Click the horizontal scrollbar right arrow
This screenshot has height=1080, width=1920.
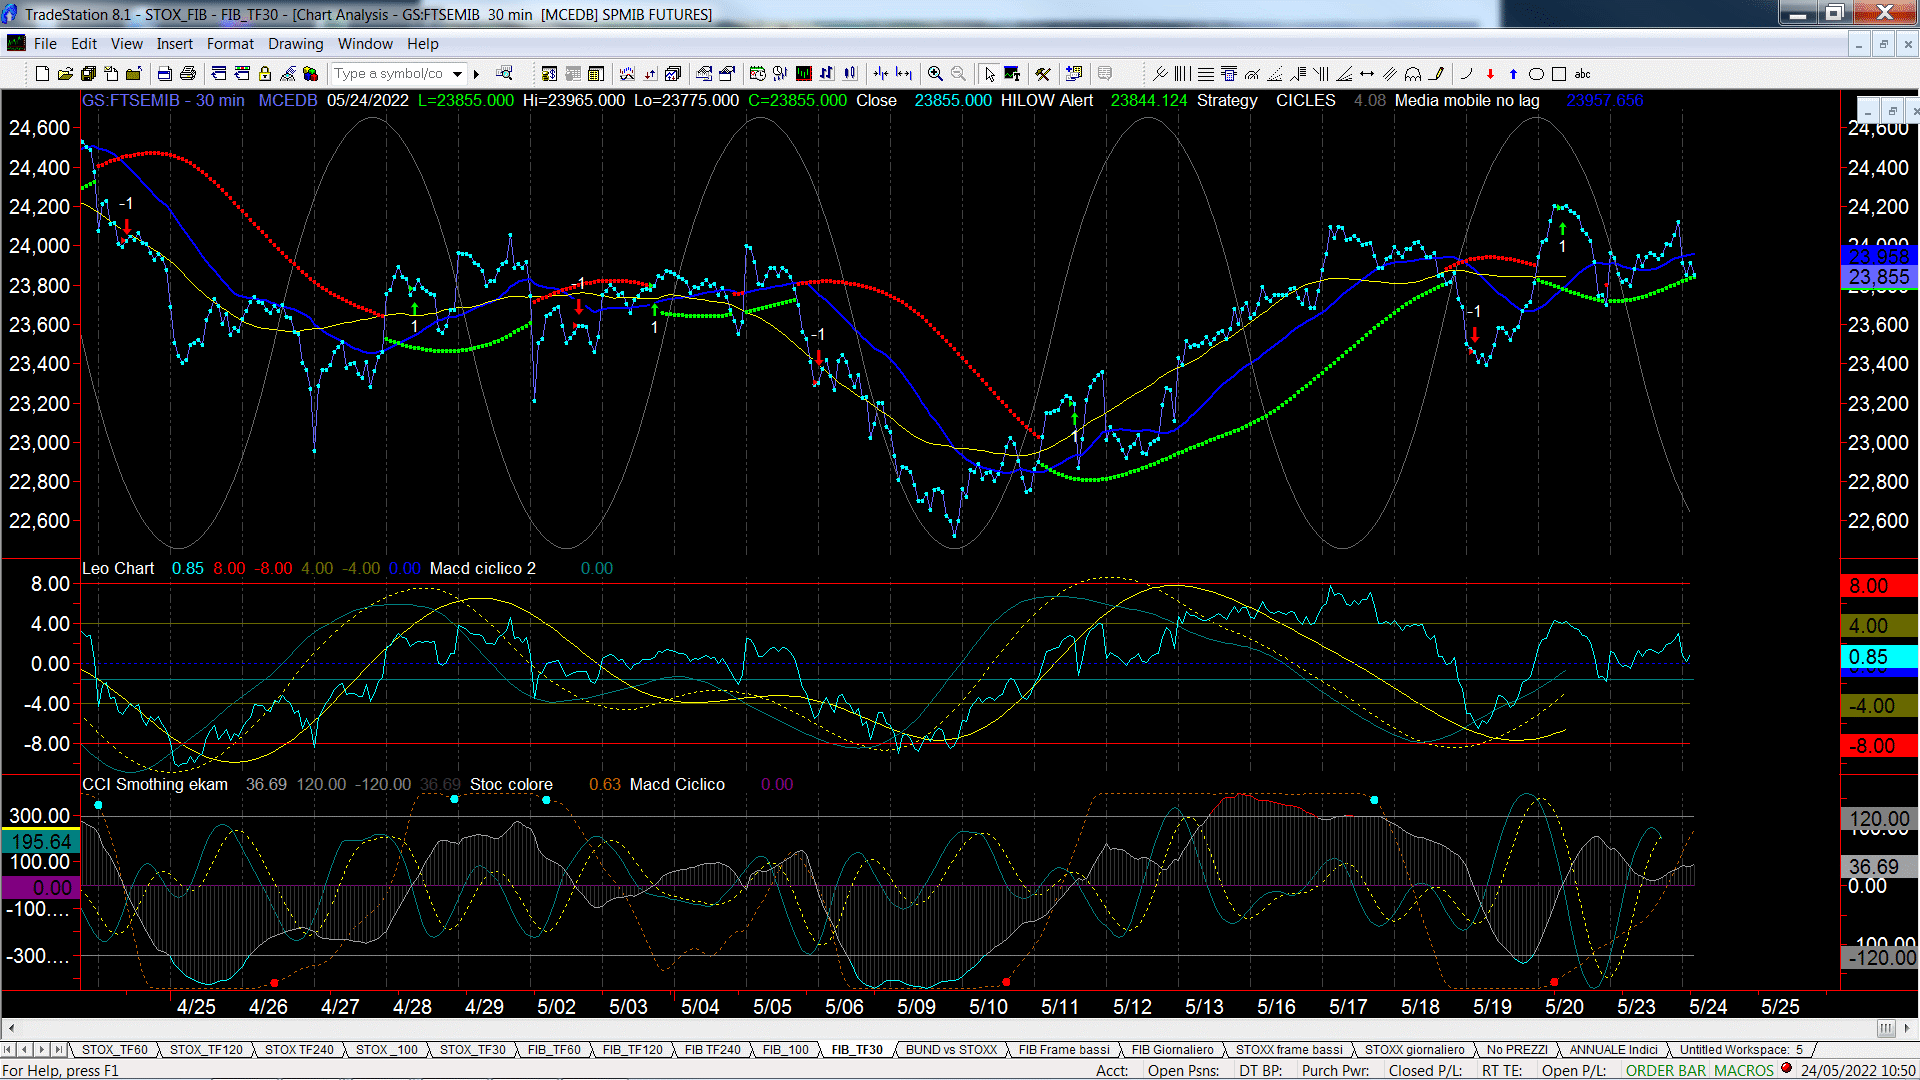[x=1908, y=1028]
